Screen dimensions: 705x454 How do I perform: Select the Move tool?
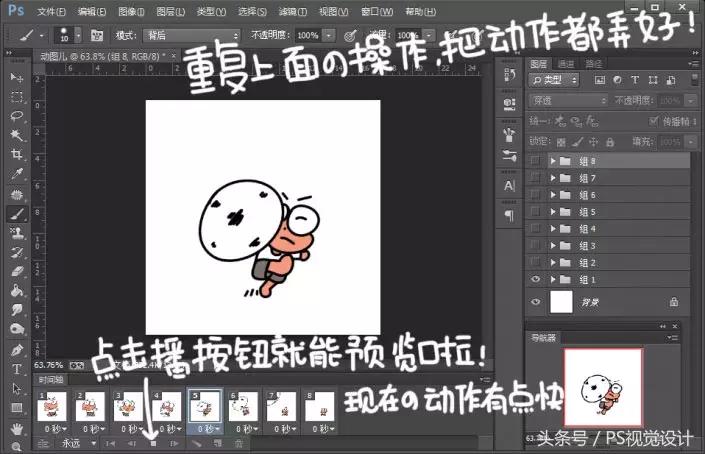pos(17,78)
